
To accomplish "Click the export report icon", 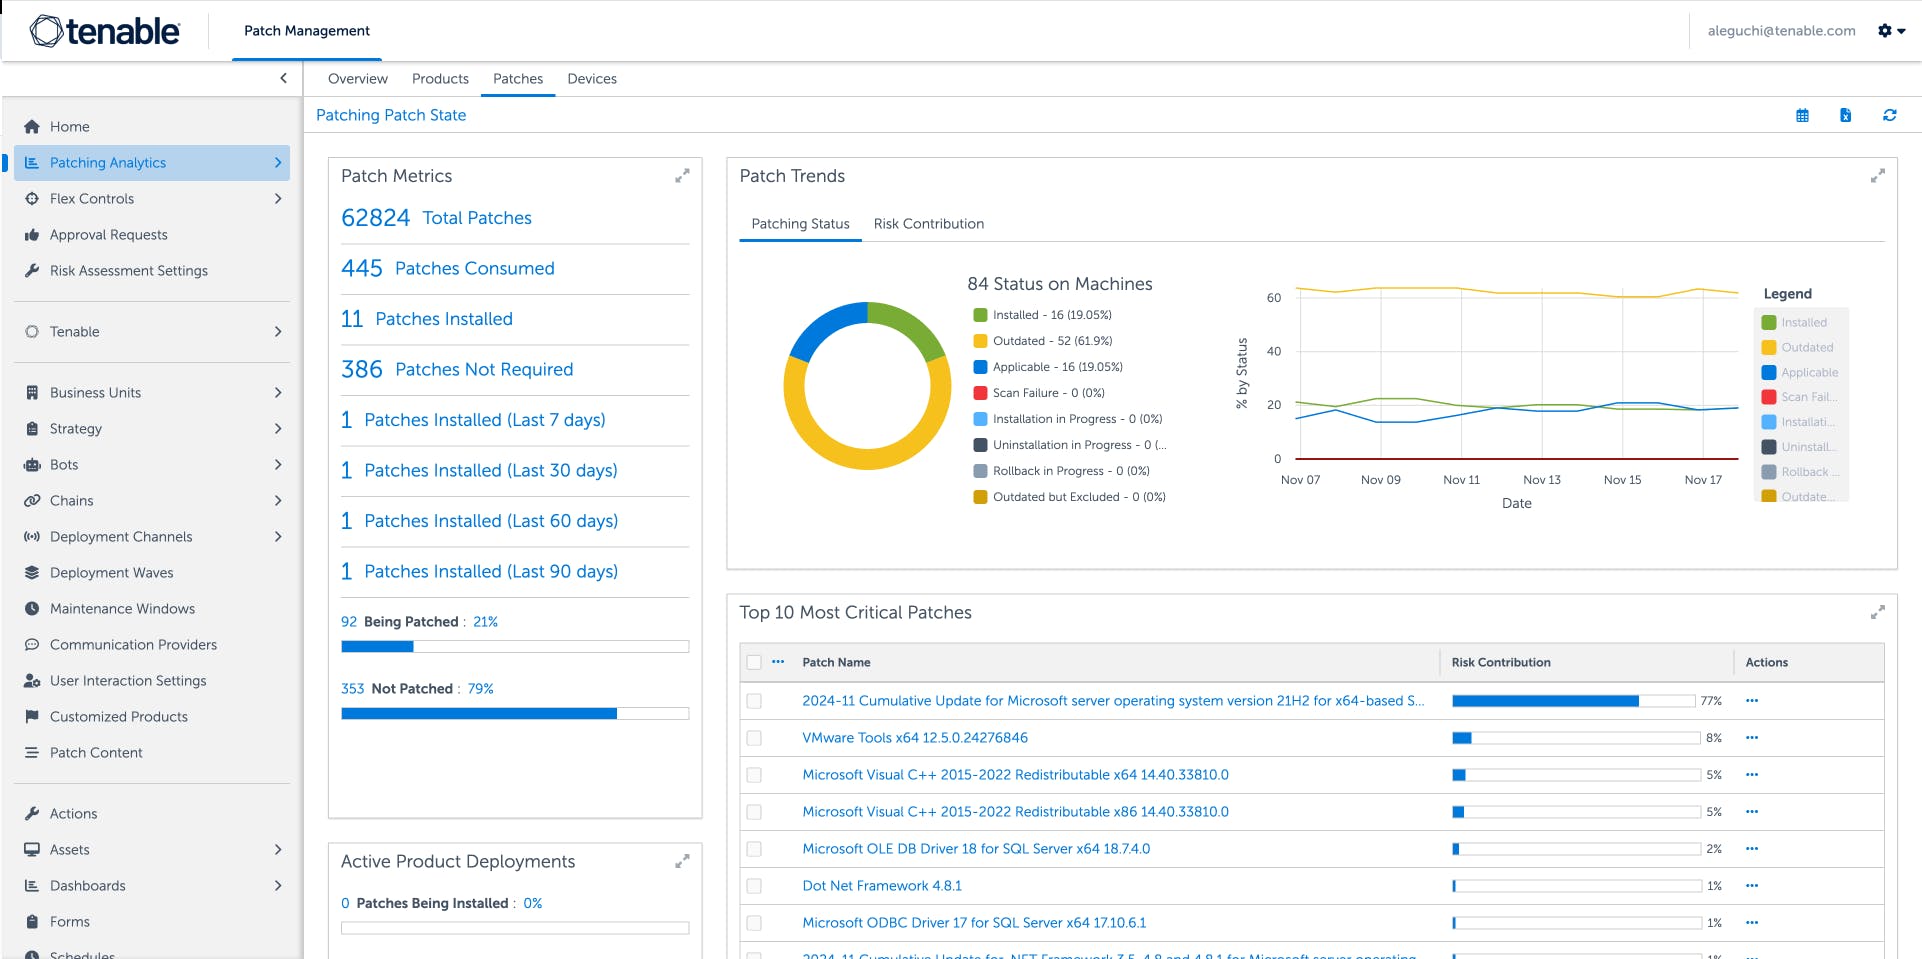I will point(1845,115).
